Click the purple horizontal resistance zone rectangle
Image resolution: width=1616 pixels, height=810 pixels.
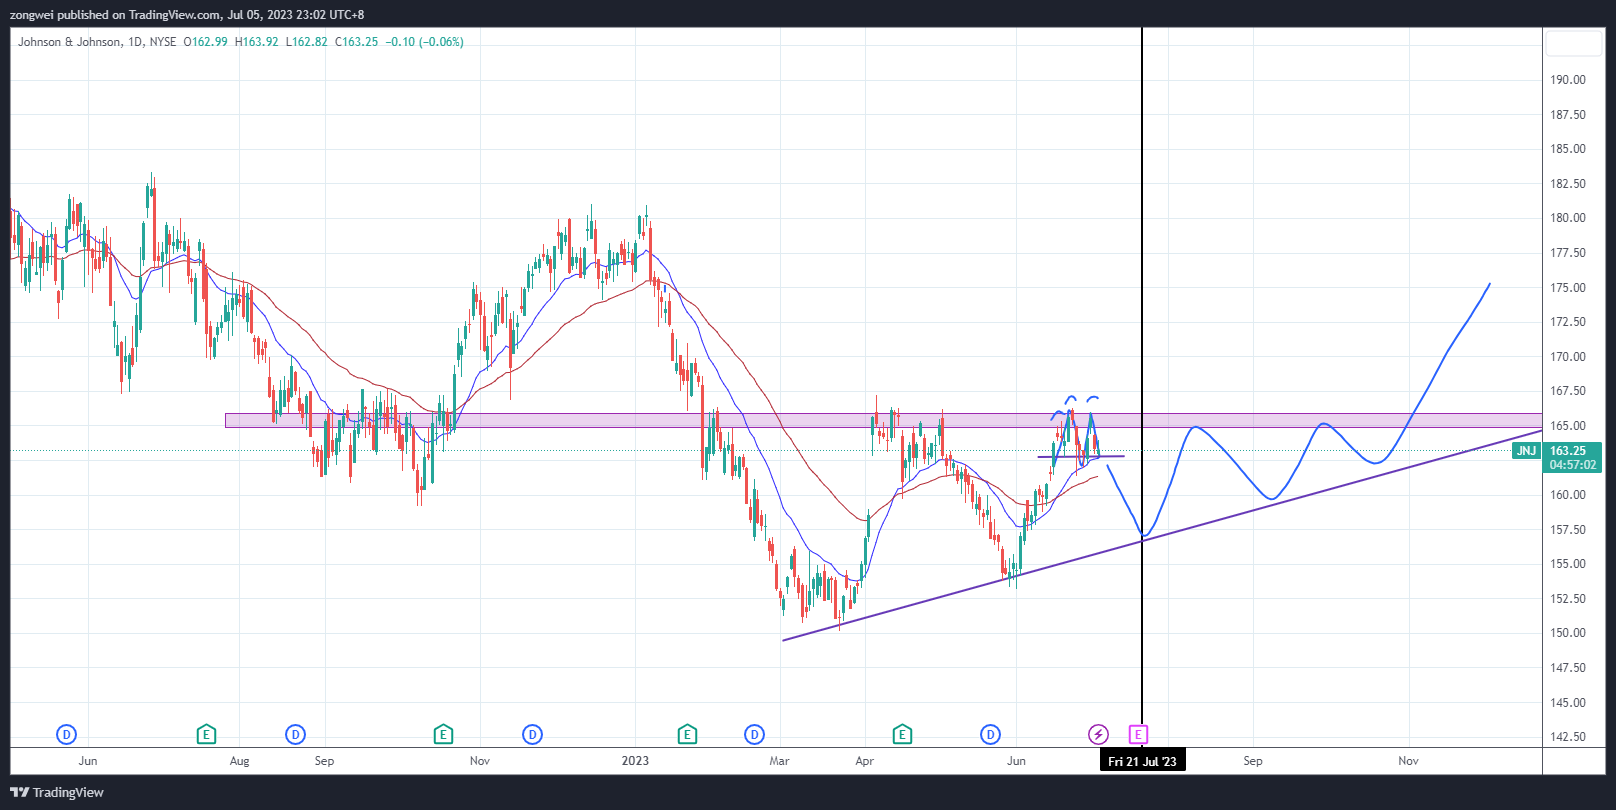click(x=884, y=421)
